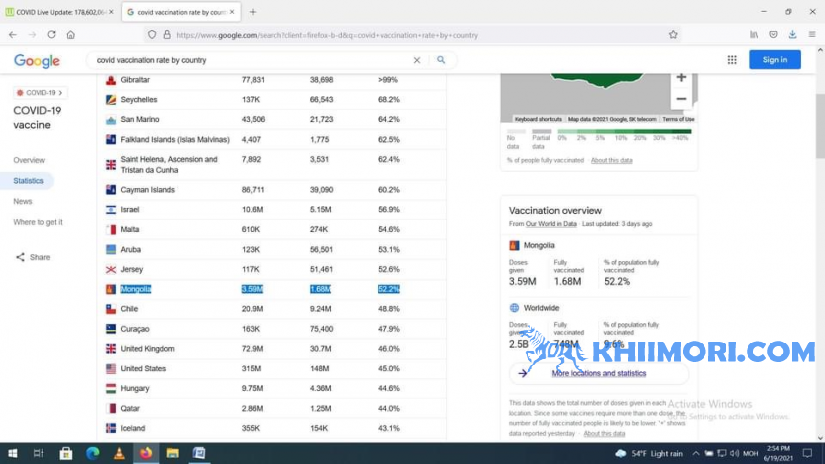Open map Keyboard shortcuts
This screenshot has width=825, height=464.
click(538, 119)
